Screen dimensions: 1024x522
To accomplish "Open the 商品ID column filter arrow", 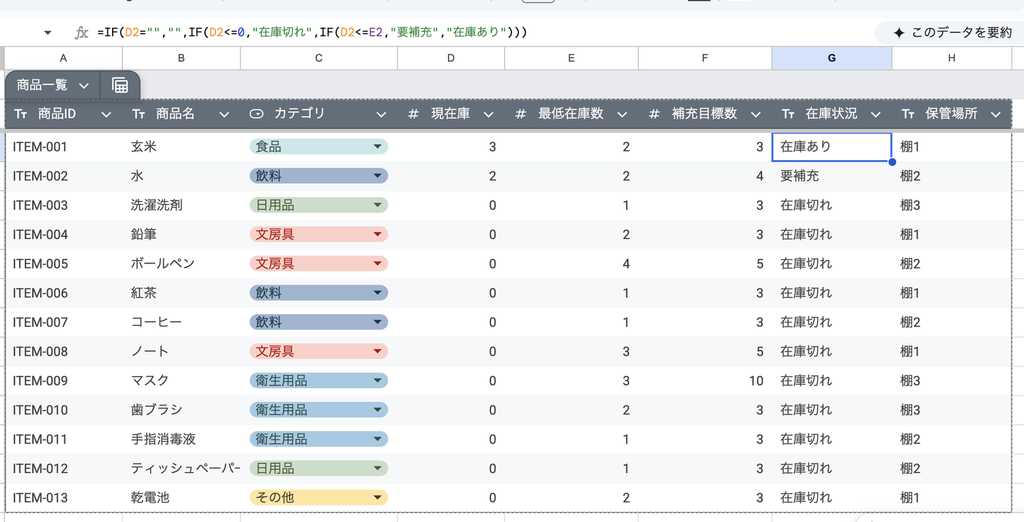I will pos(106,115).
